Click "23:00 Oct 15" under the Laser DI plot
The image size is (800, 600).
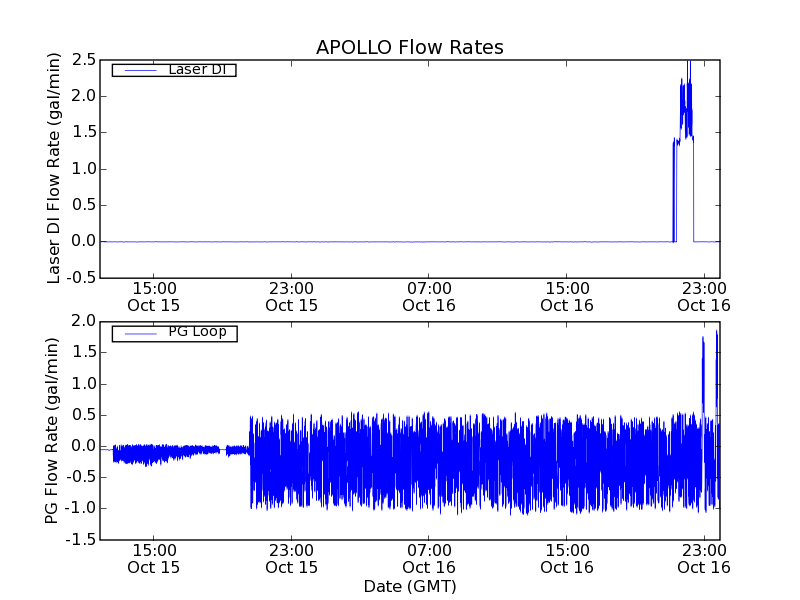tap(291, 297)
